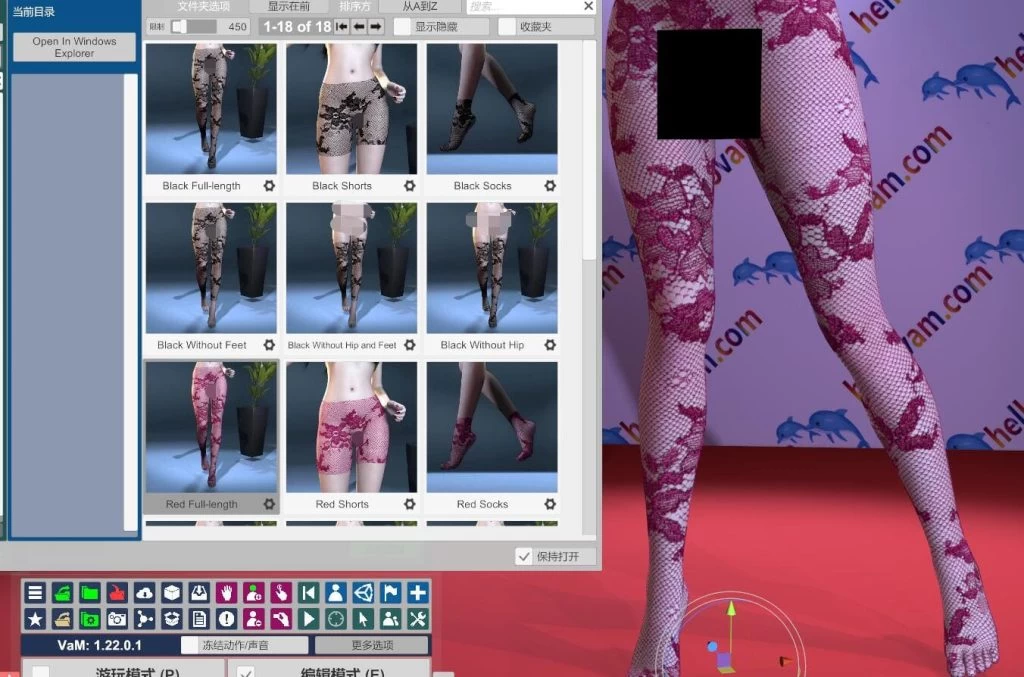Click the blue plus add icon
This screenshot has width=1024, height=677.
coord(418,593)
